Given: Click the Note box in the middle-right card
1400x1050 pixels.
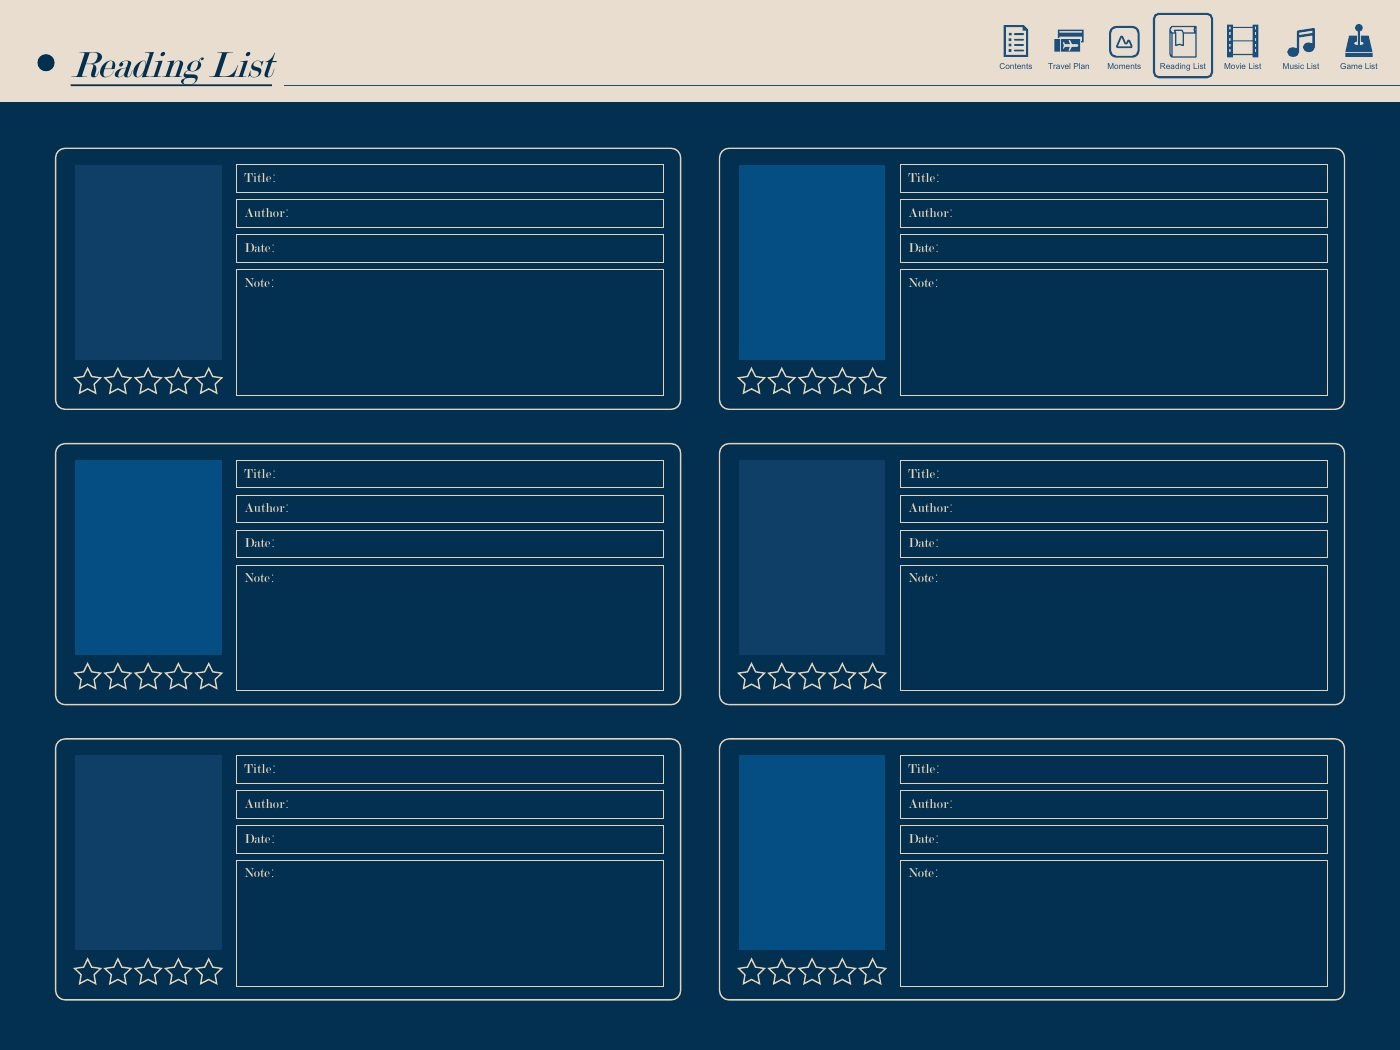Looking at the screenshot, I should [x=1114, y=628].
